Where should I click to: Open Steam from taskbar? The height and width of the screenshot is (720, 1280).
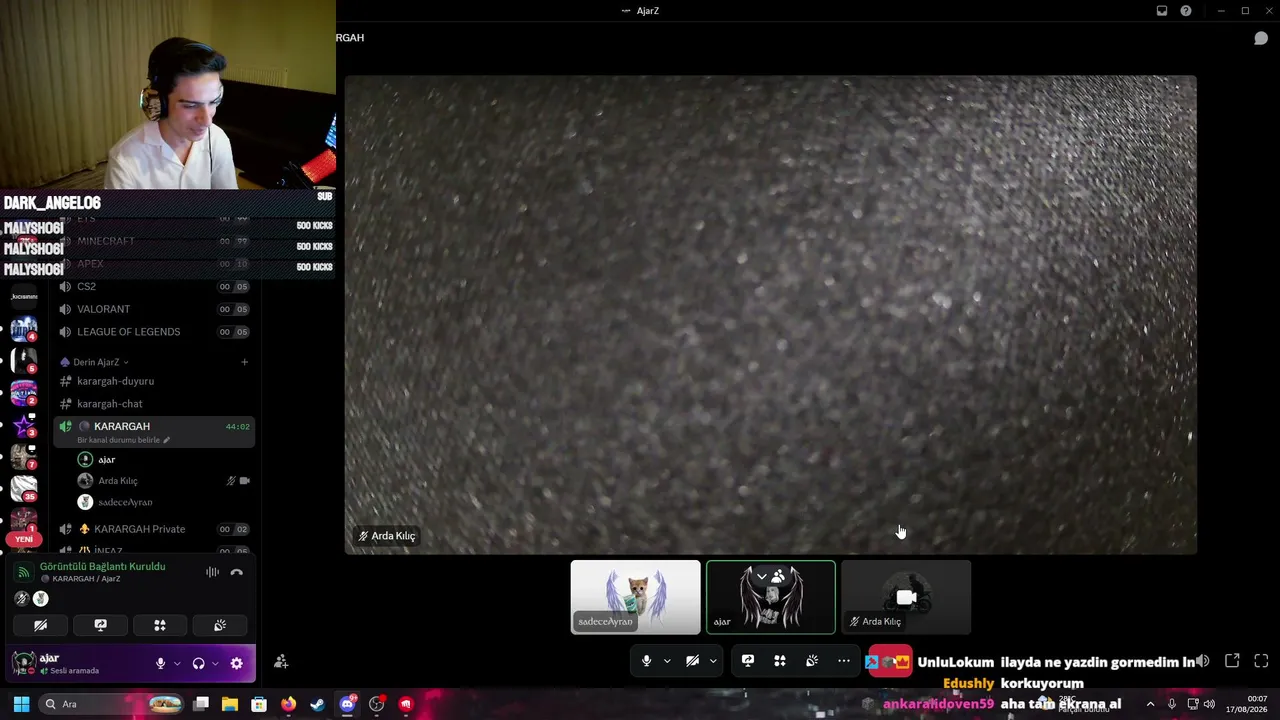(x=317, y=704)
